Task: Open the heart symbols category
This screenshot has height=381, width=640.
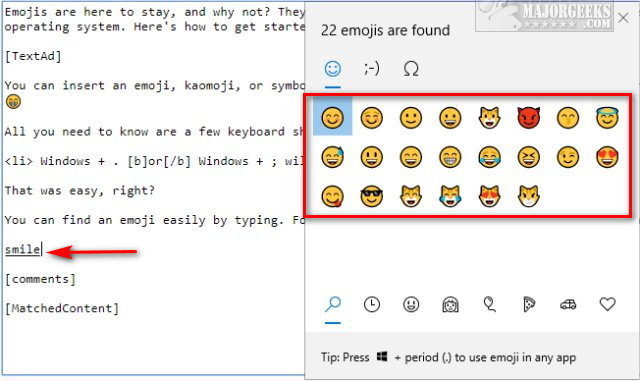Action: pyautogui.click(x=607, y=304)
